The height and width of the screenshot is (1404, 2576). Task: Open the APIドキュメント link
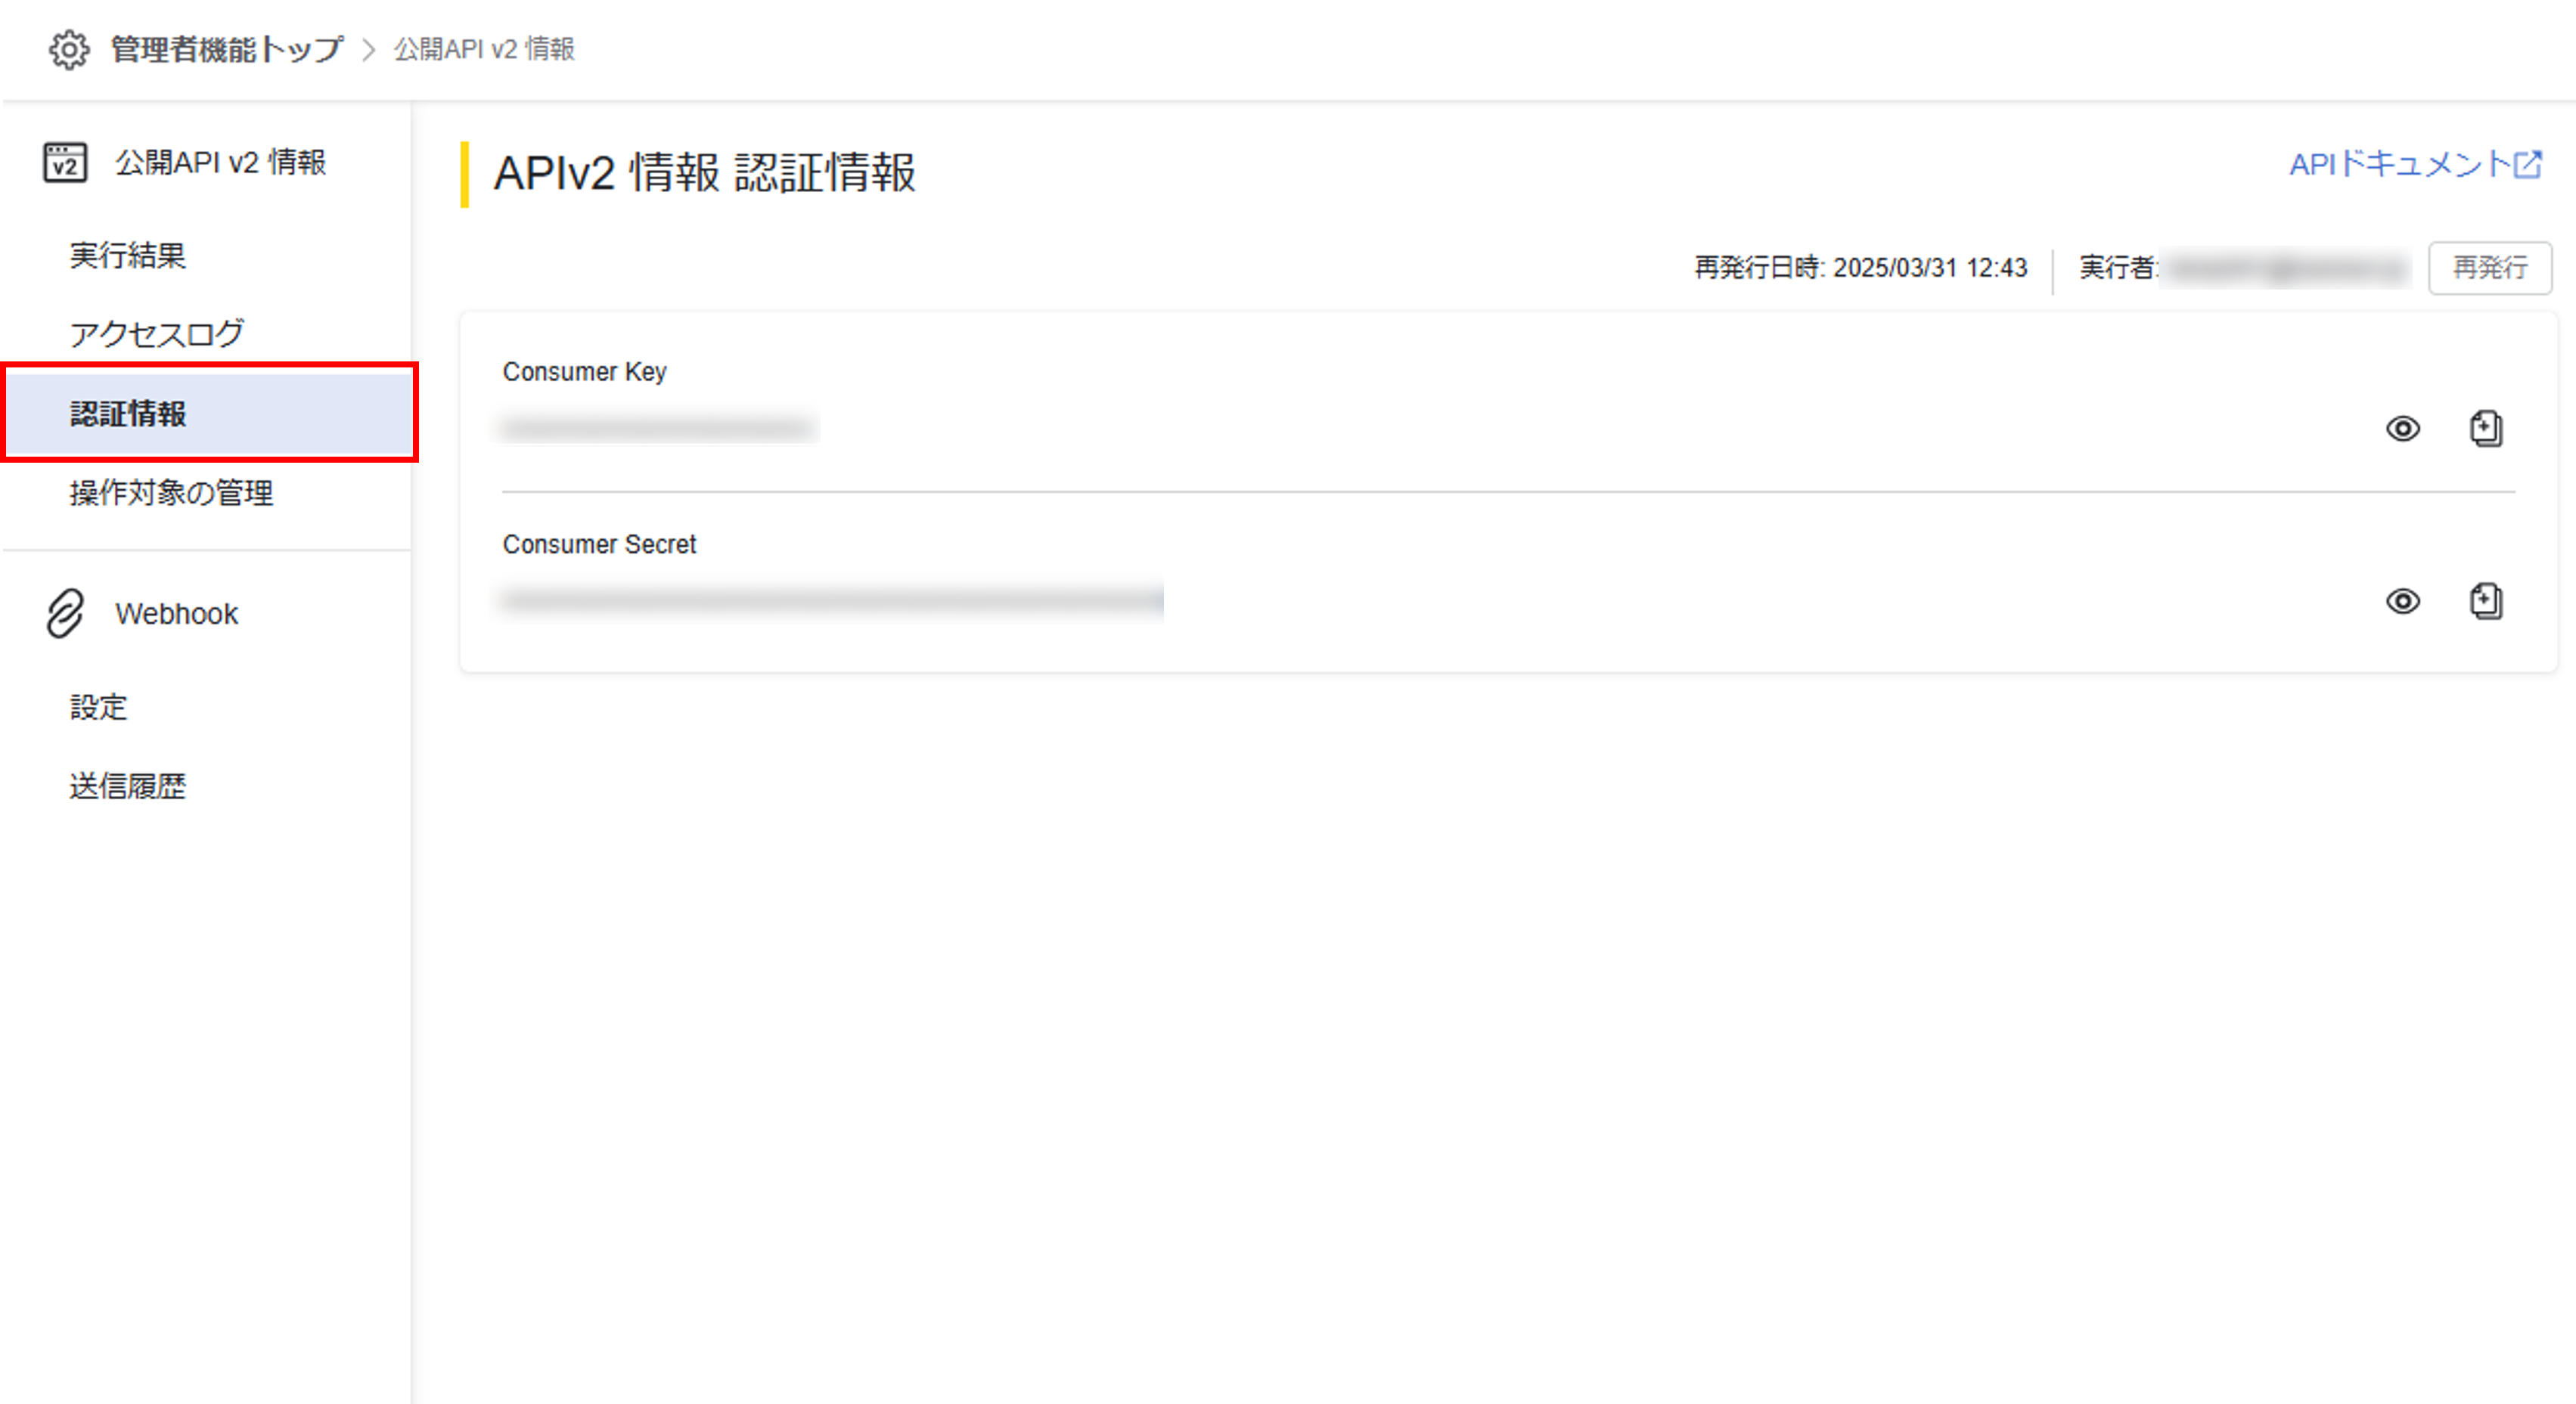(x=2400, y=164)
